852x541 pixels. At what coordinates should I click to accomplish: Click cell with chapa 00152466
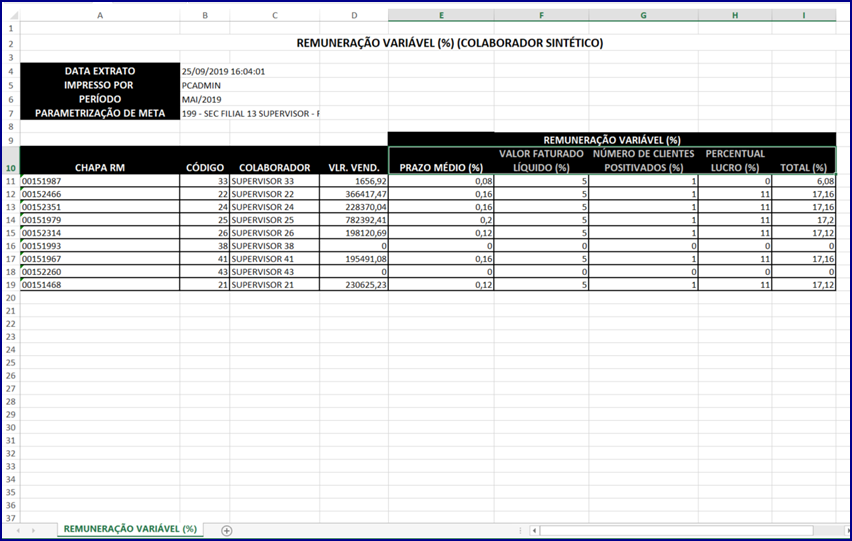click(100, 194)
